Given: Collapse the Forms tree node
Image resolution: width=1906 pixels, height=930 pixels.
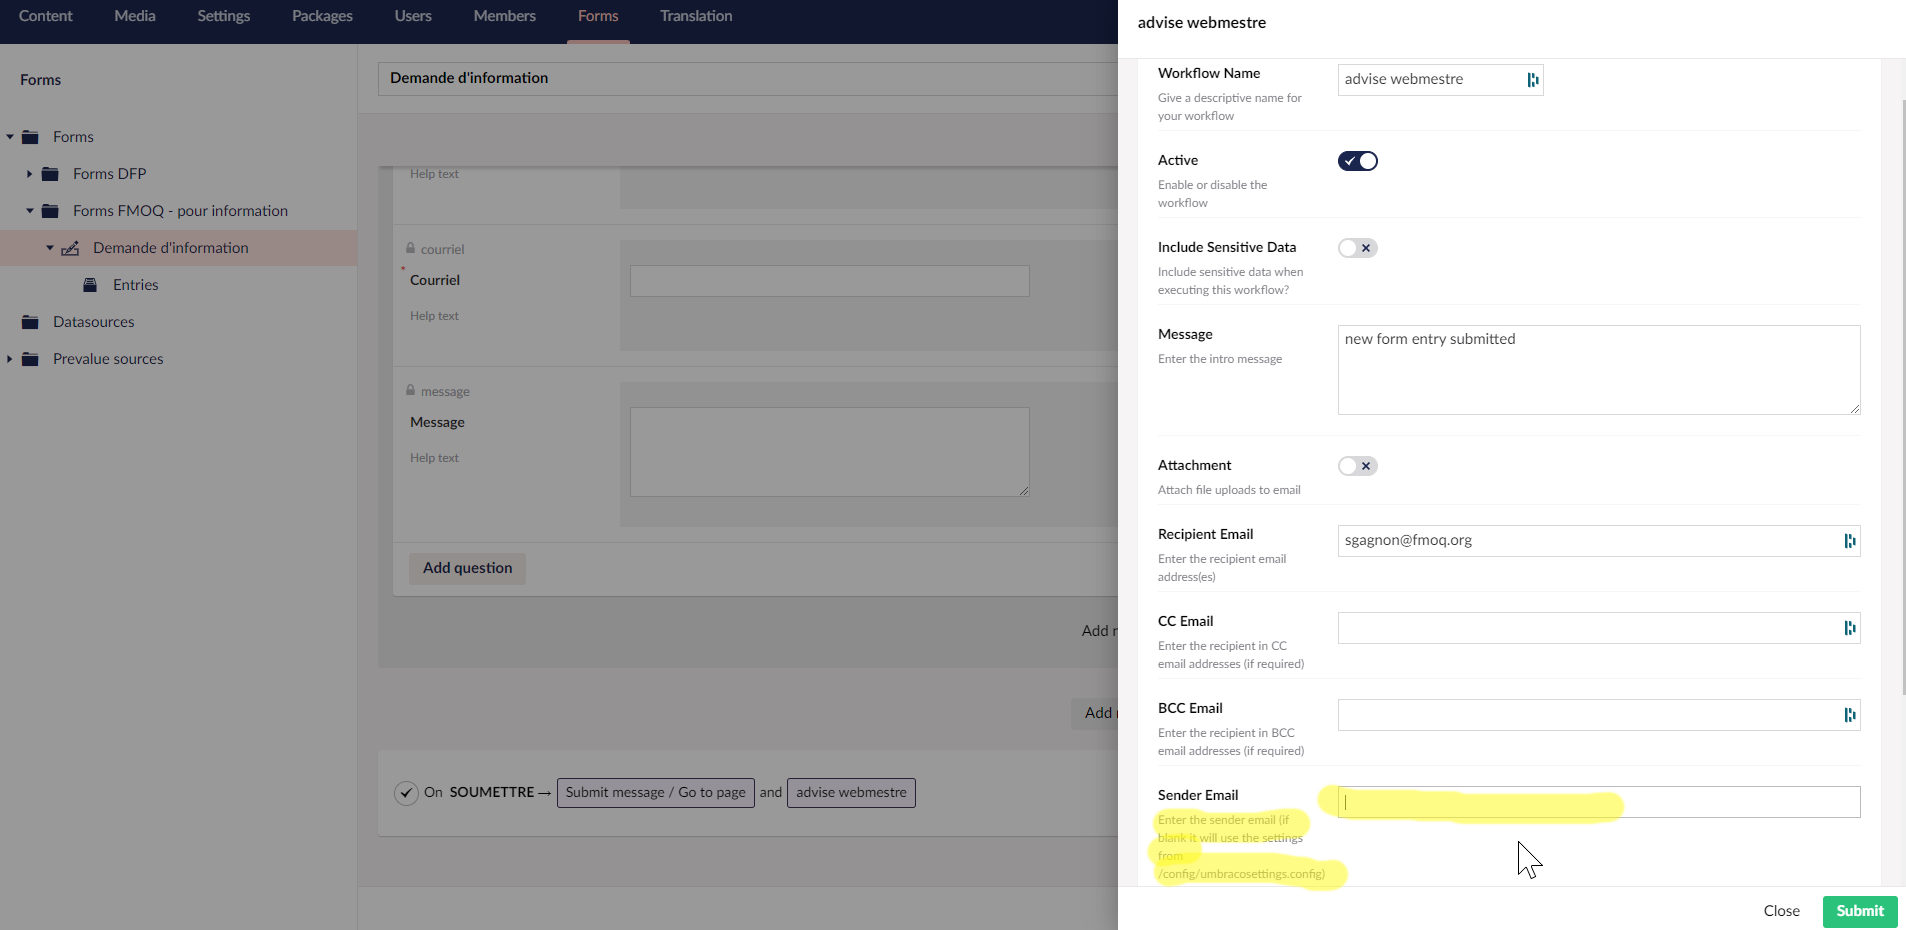Looking at the screenshot, I should click(x=10, y=136).
